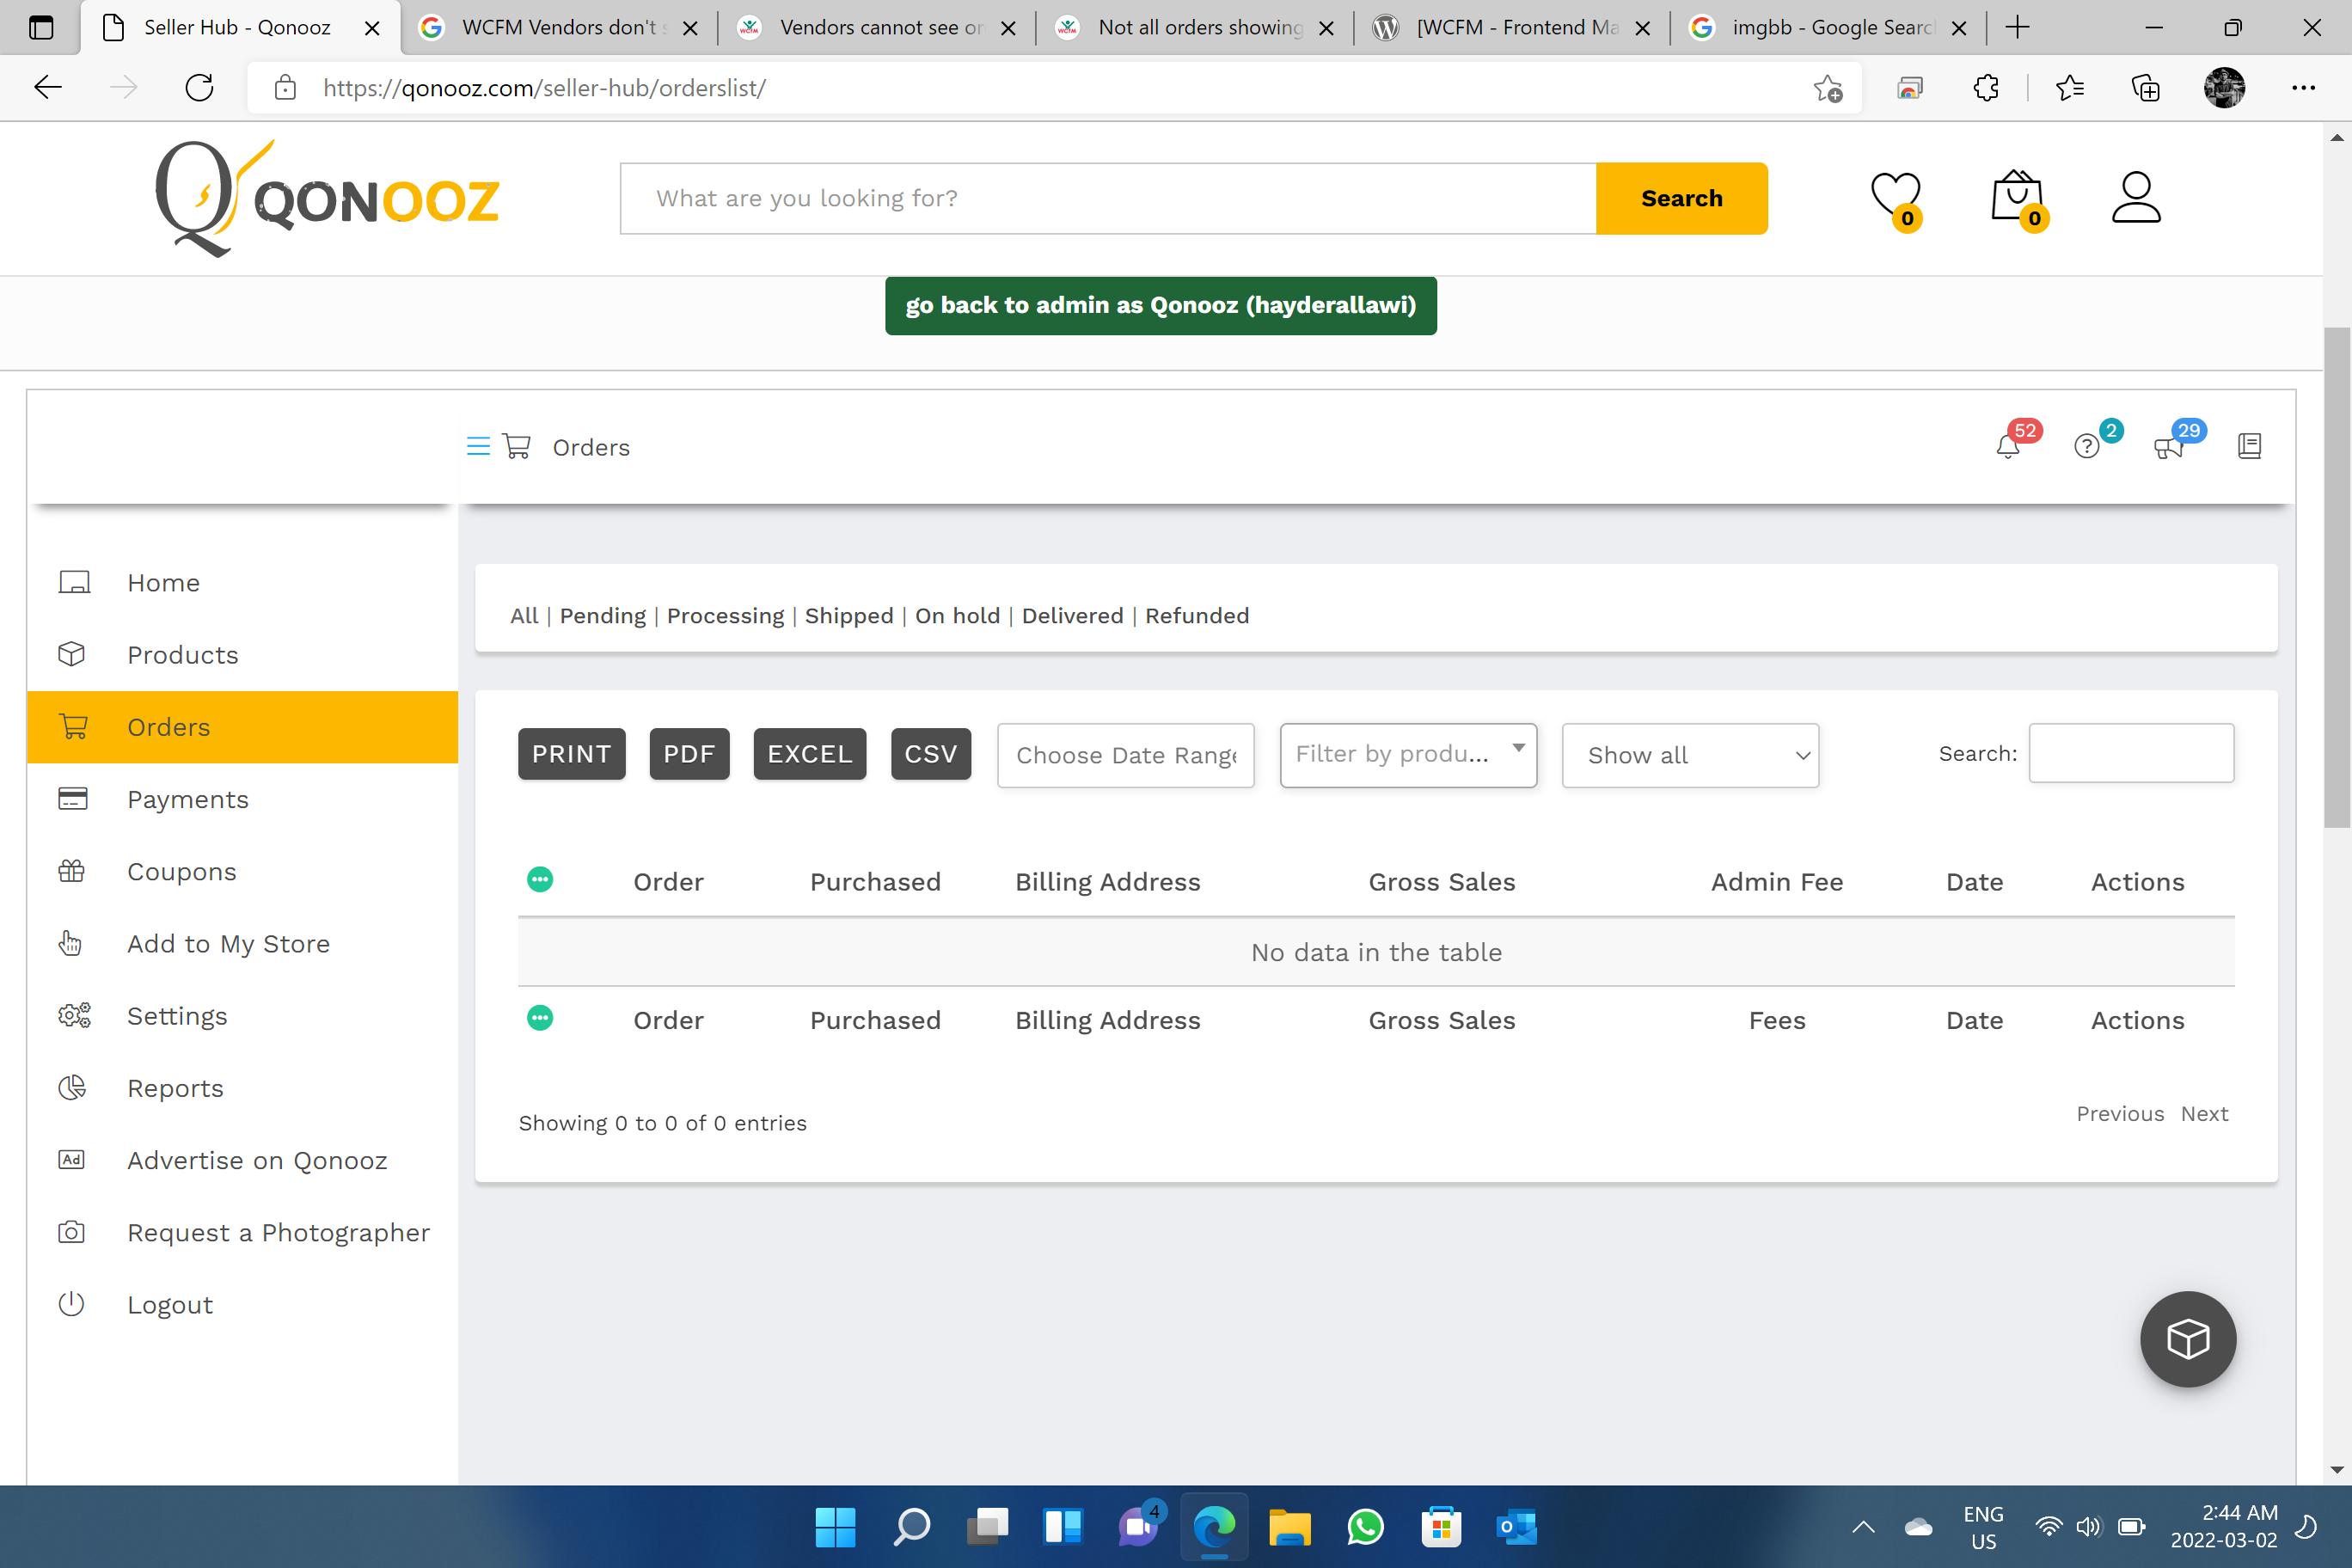Open Windows Start menu
The height and width of the screenshot is (1568, 2352).
(x=835, y=1527)
